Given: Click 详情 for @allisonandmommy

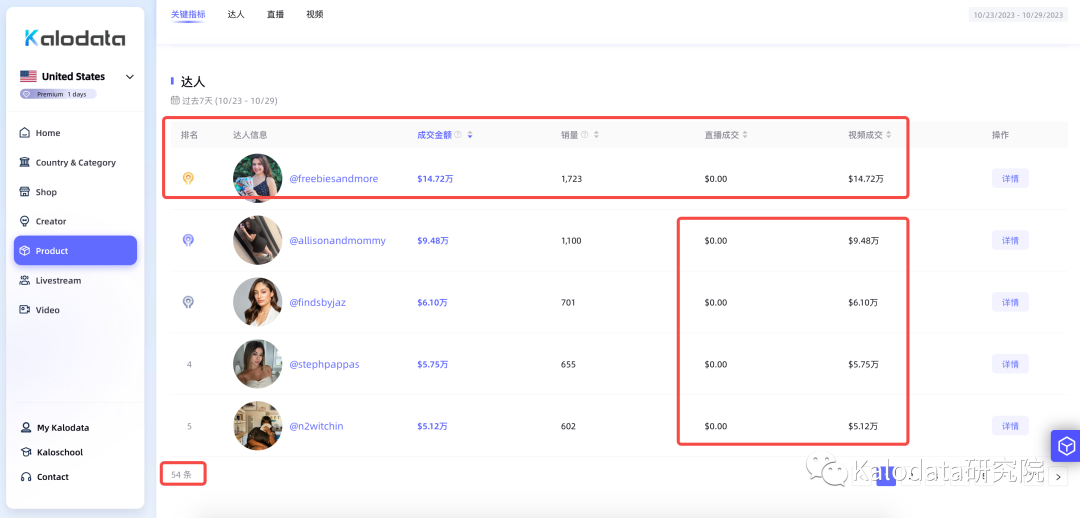Looking at the screenshot, I should point(1010,240).
